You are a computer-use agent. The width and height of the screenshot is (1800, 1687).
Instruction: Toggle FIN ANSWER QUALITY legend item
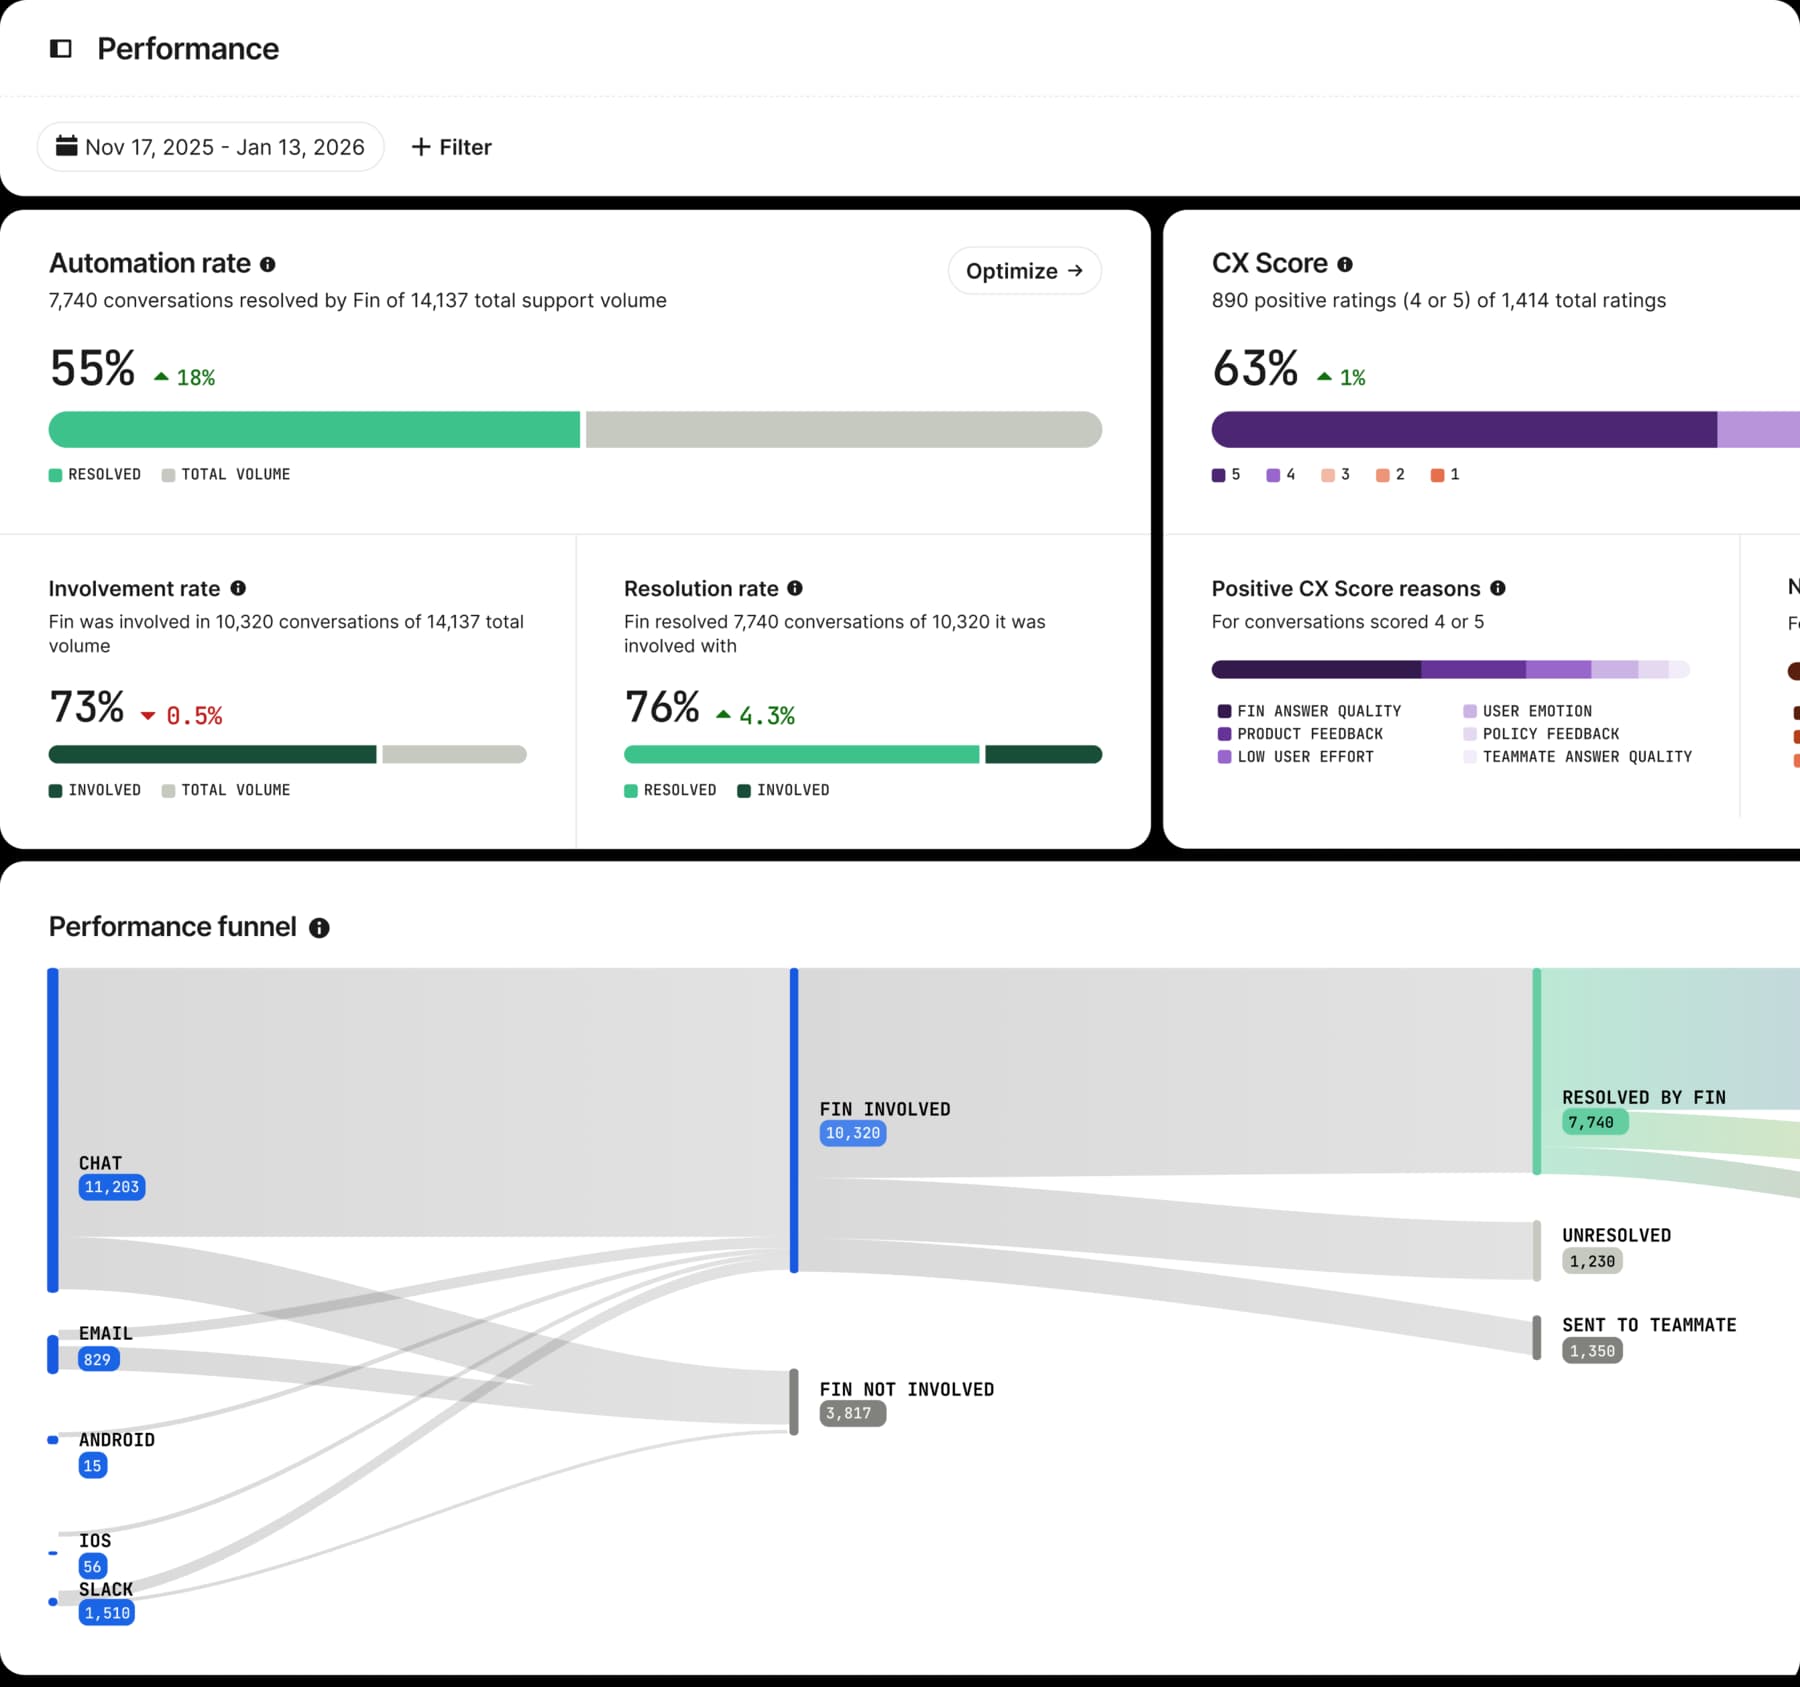1309,711
